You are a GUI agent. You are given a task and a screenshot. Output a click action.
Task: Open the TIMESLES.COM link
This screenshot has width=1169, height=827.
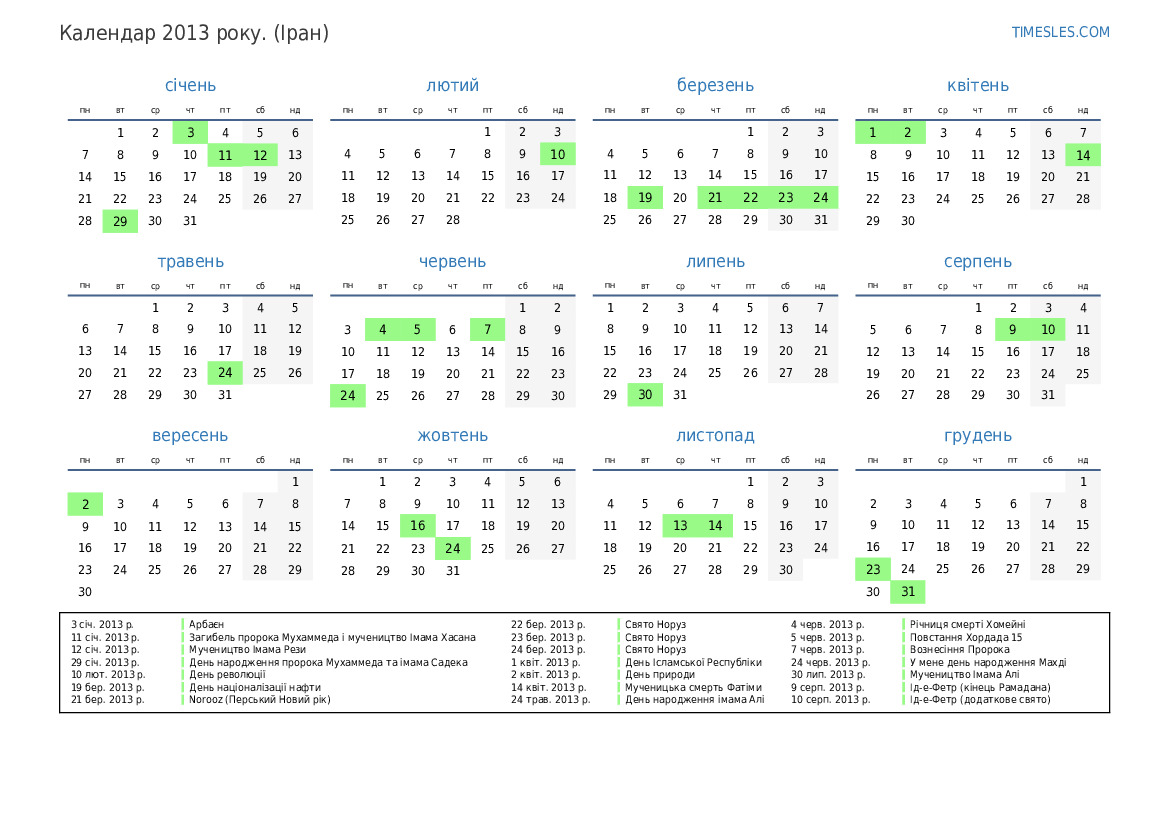[x=1060, y=32]
